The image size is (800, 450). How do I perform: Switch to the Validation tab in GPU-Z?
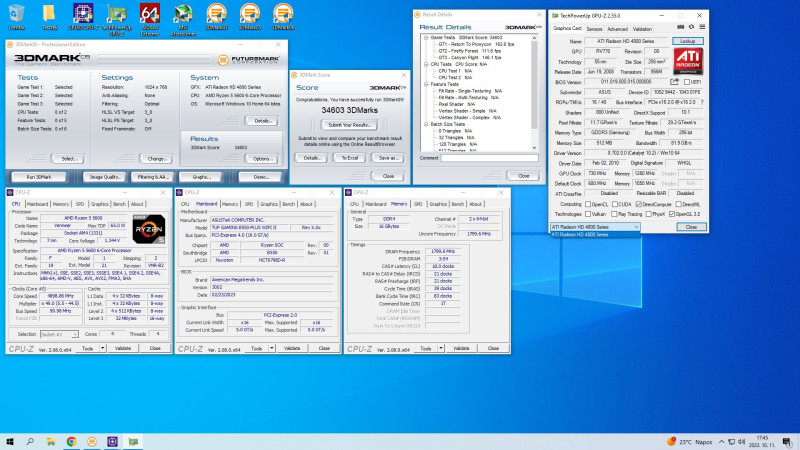coord(642,29)
